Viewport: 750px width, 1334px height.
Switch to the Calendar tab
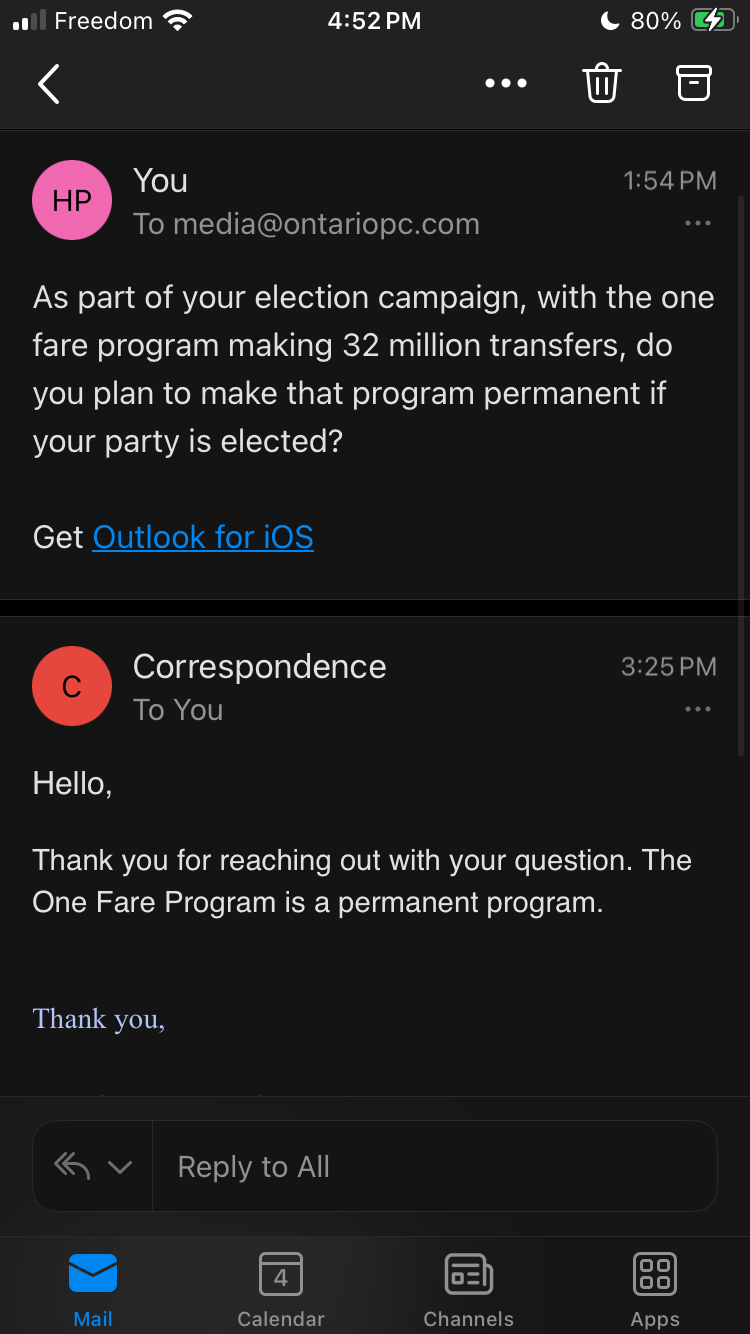pyautogui.click(x=281, y=1290)
